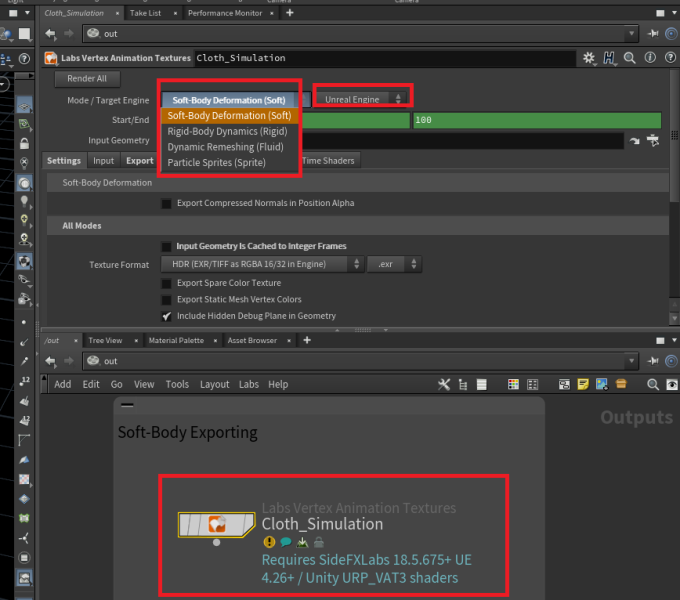Enable Export Compressed Normals in Position Alpha
Image resolution: width=680 pixels, height=600 pixels.
(167, 203)
